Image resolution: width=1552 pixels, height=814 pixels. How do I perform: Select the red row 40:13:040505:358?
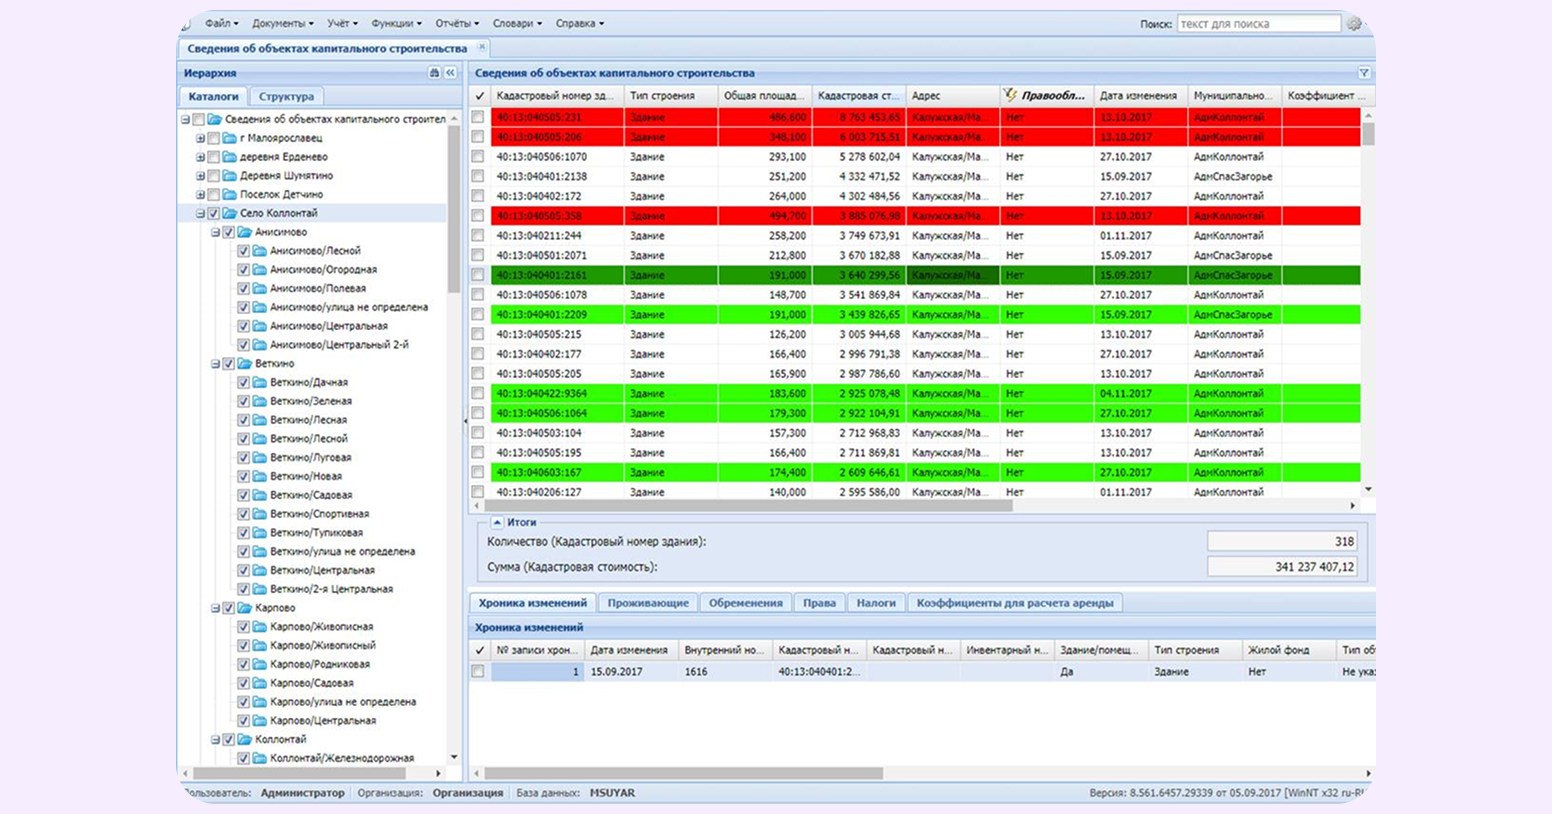(925, 216)
